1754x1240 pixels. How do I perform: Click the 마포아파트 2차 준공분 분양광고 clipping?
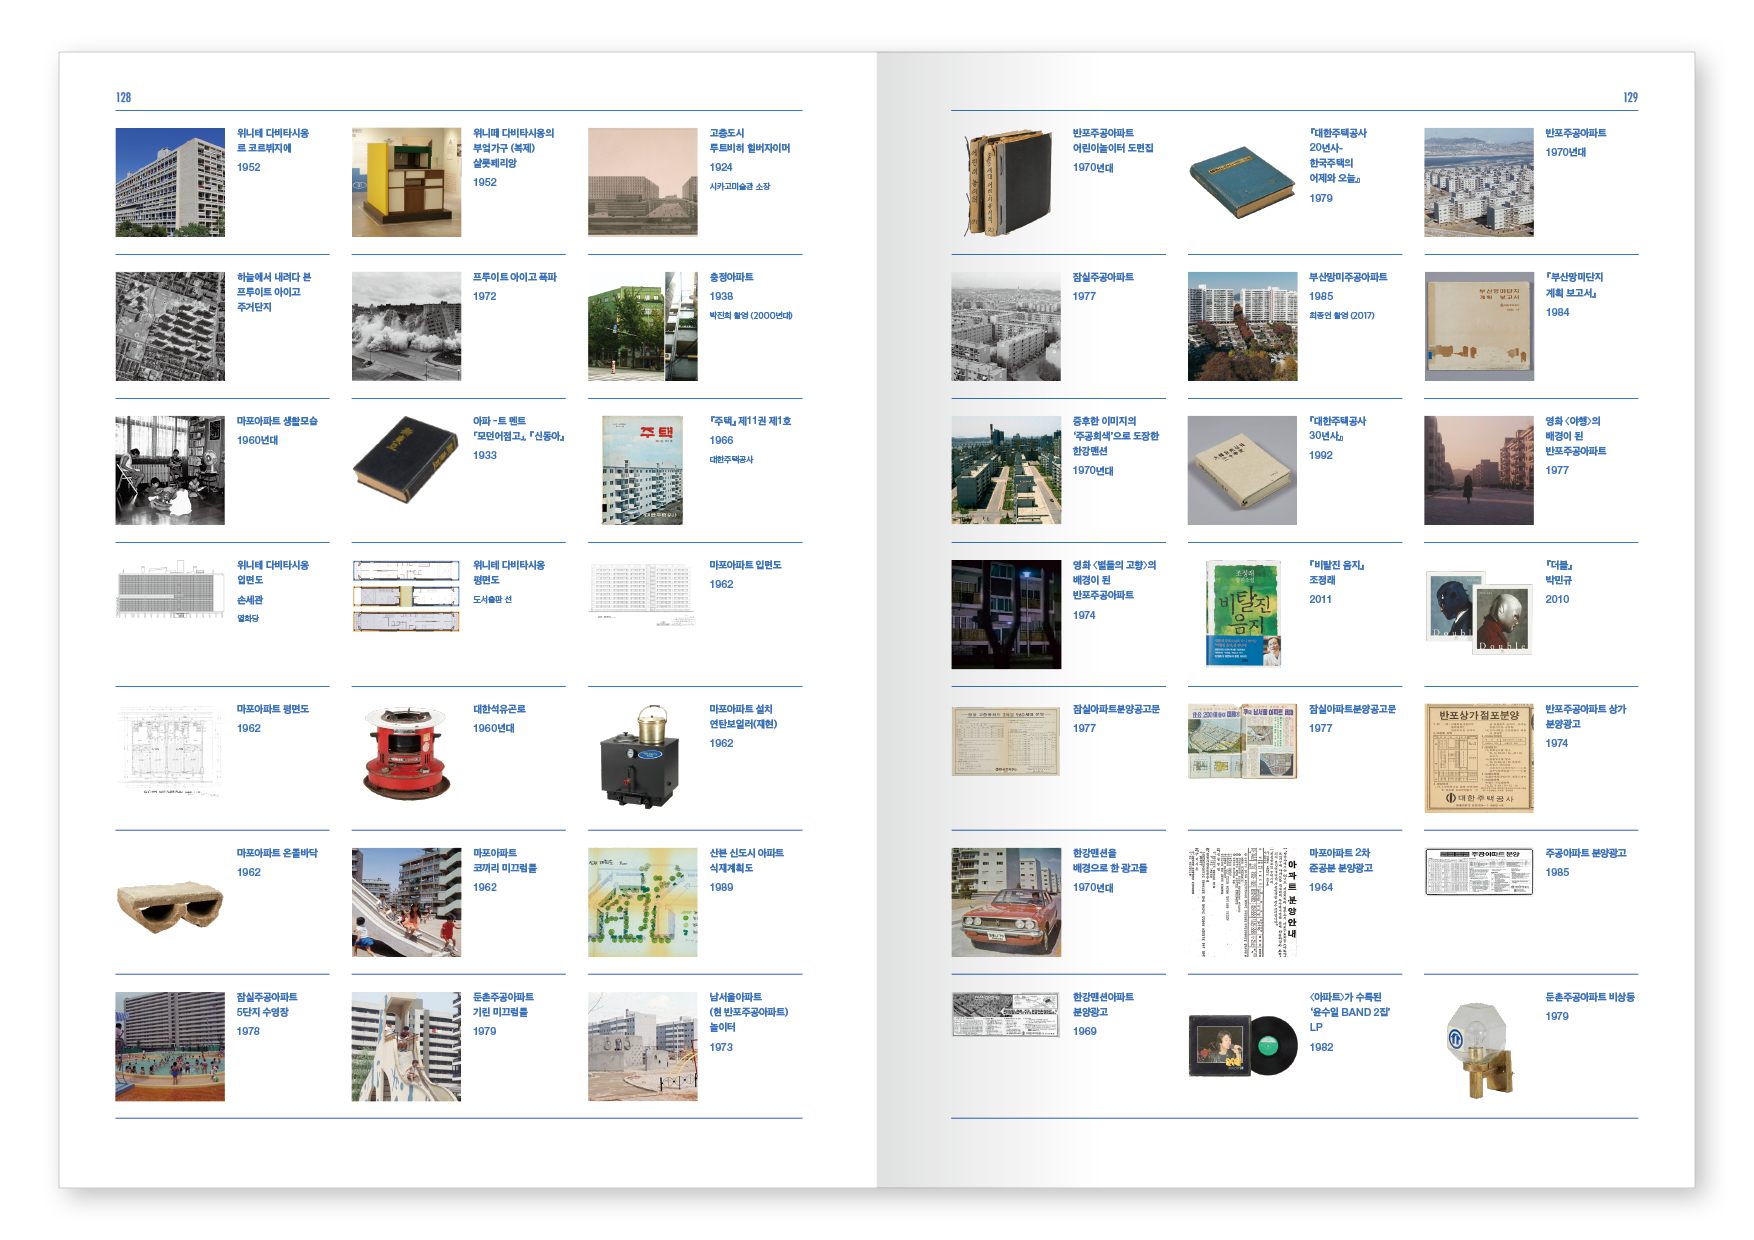point(1243,902)
